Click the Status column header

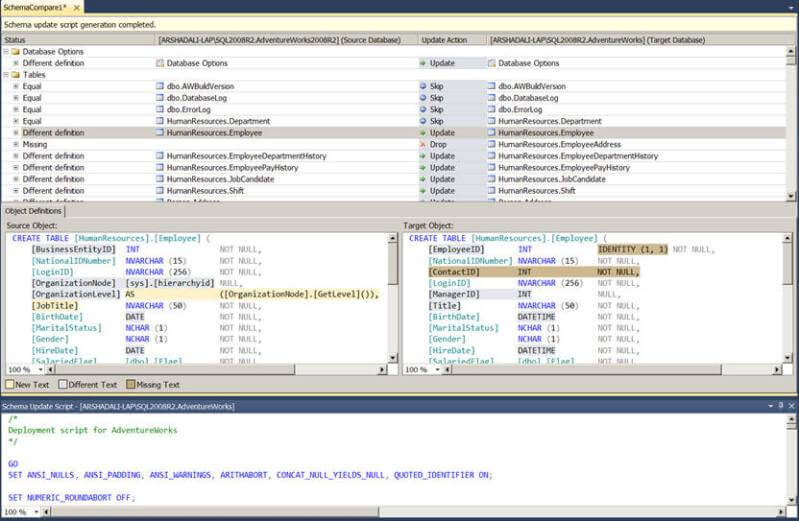tap(78, 40)
